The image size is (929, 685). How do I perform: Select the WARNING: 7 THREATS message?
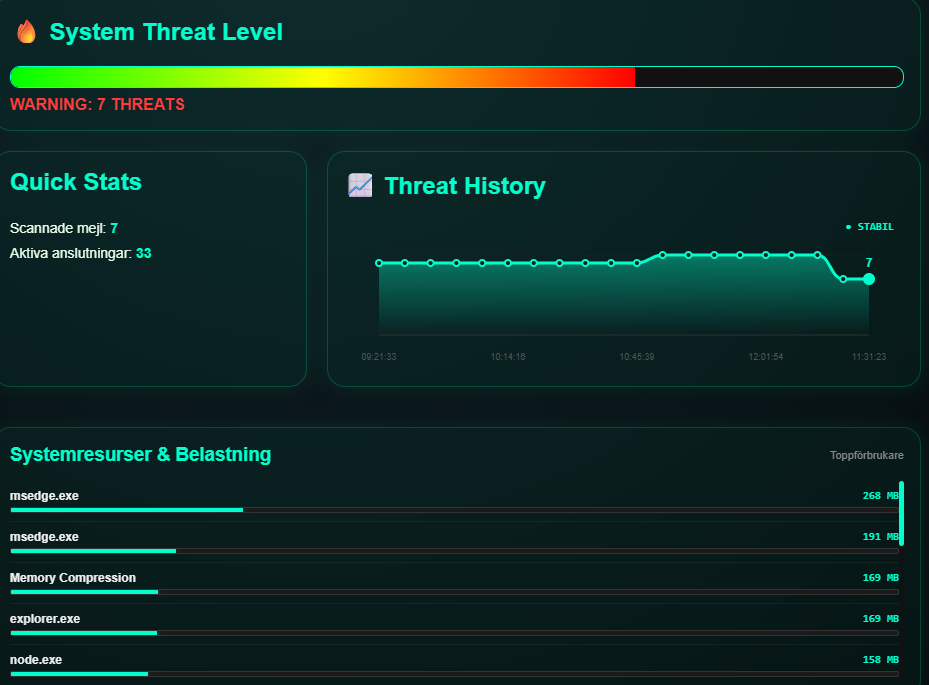point(97,104)
